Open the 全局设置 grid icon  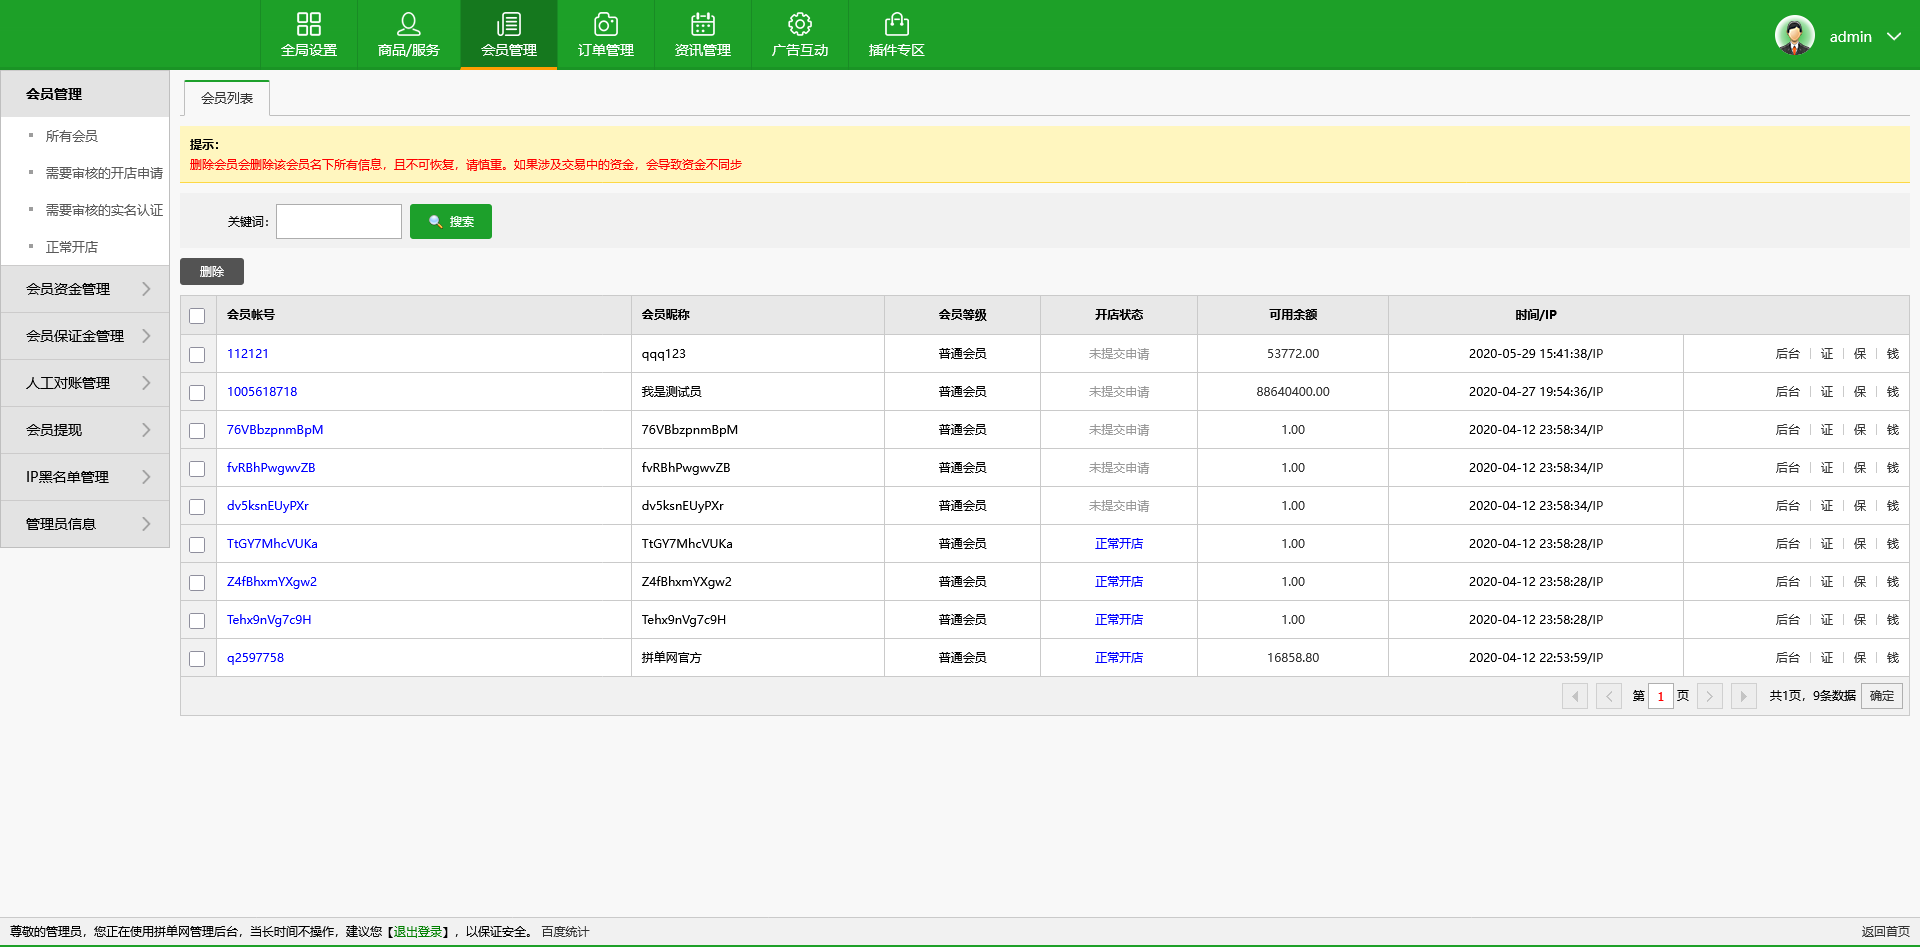click(x=309, y=24)
